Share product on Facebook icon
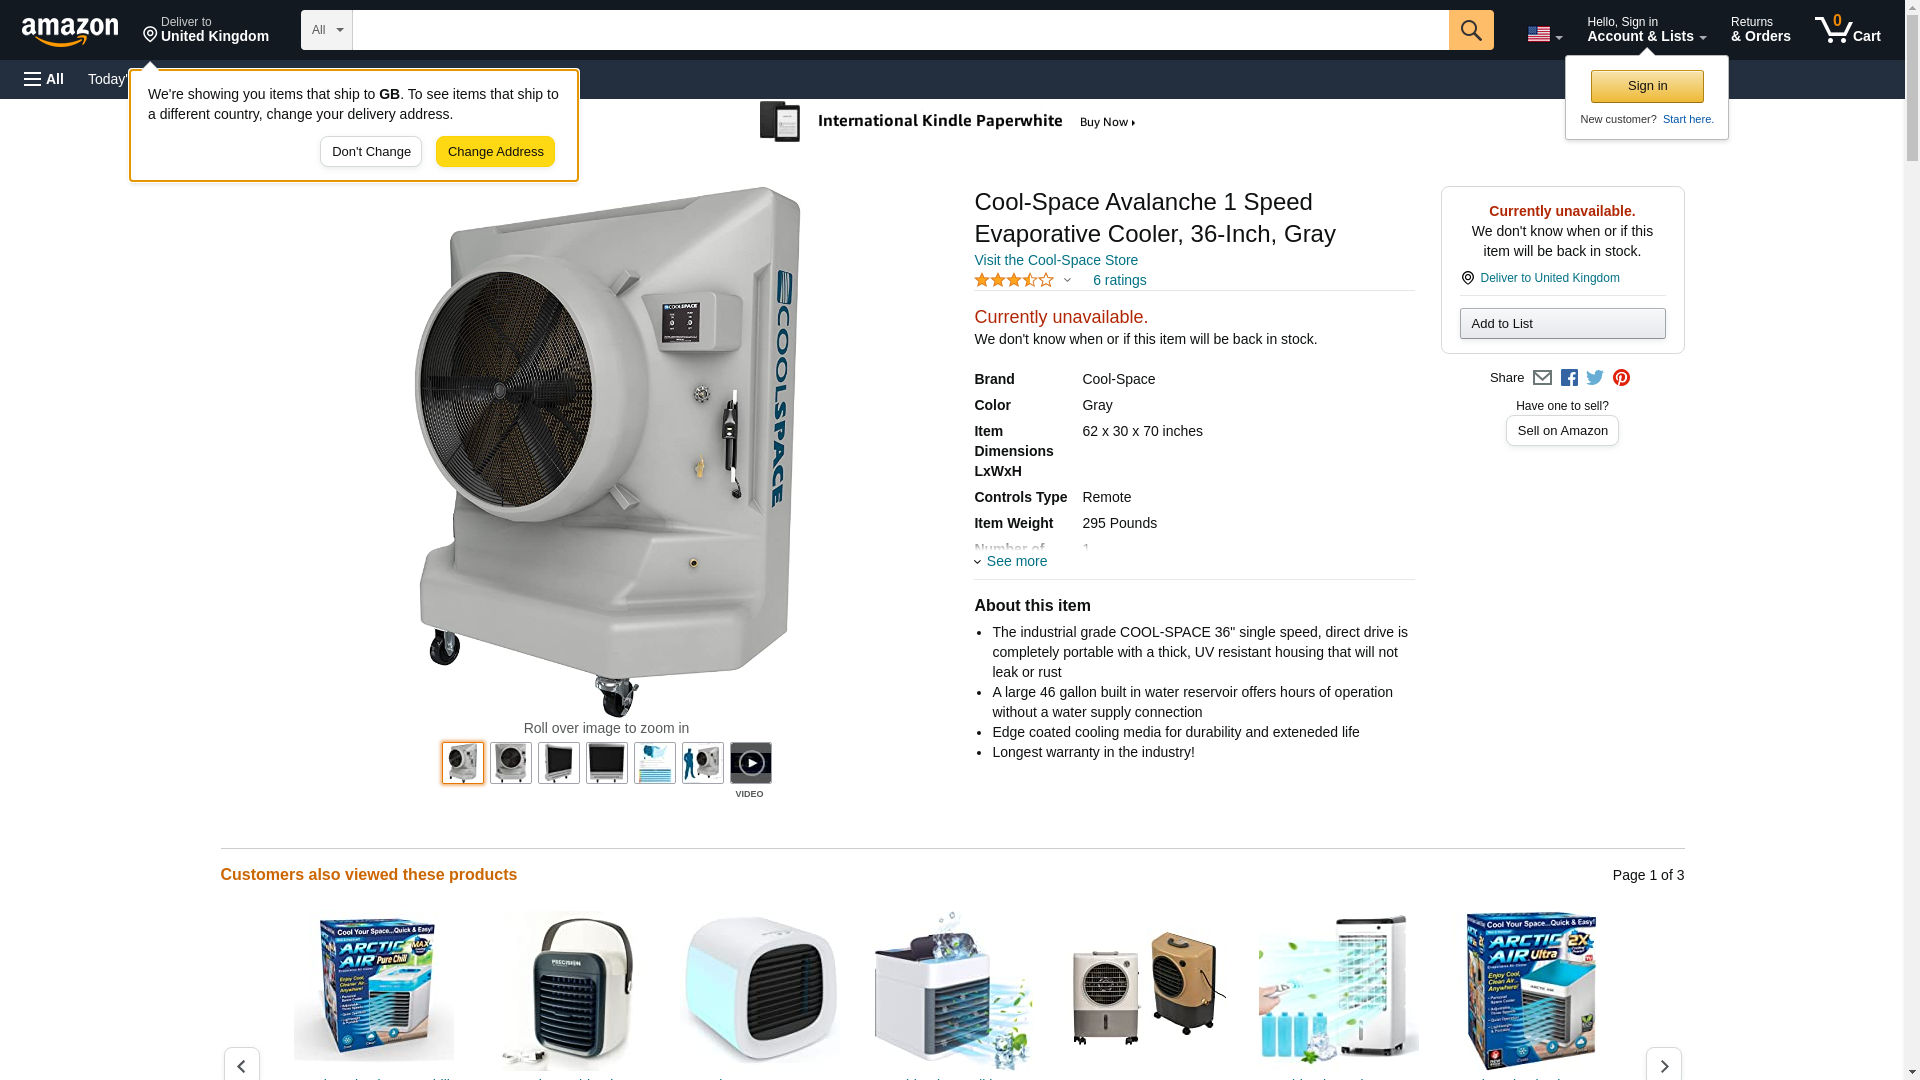The image size is (1920, 1080). (1569, 378)
